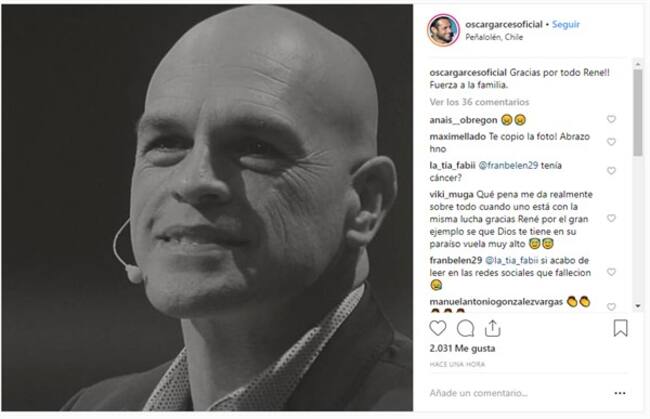Like viki_muga's comment

[x=611, y=217]
